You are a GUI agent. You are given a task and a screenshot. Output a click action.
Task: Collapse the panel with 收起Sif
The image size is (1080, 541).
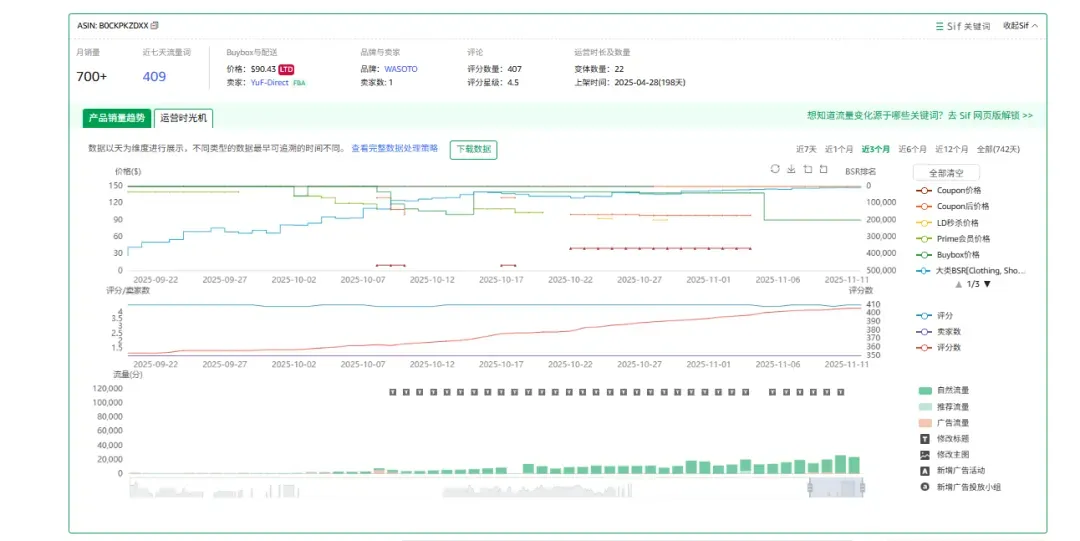(x=1020, y=25)
